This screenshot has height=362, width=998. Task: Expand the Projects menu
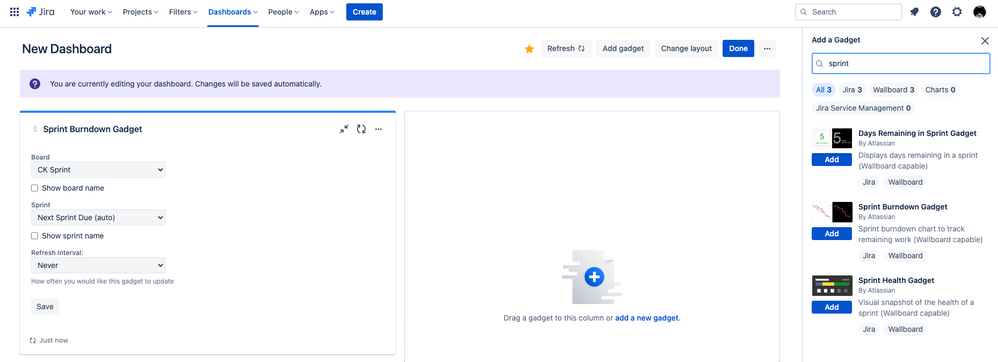(141, 12)
